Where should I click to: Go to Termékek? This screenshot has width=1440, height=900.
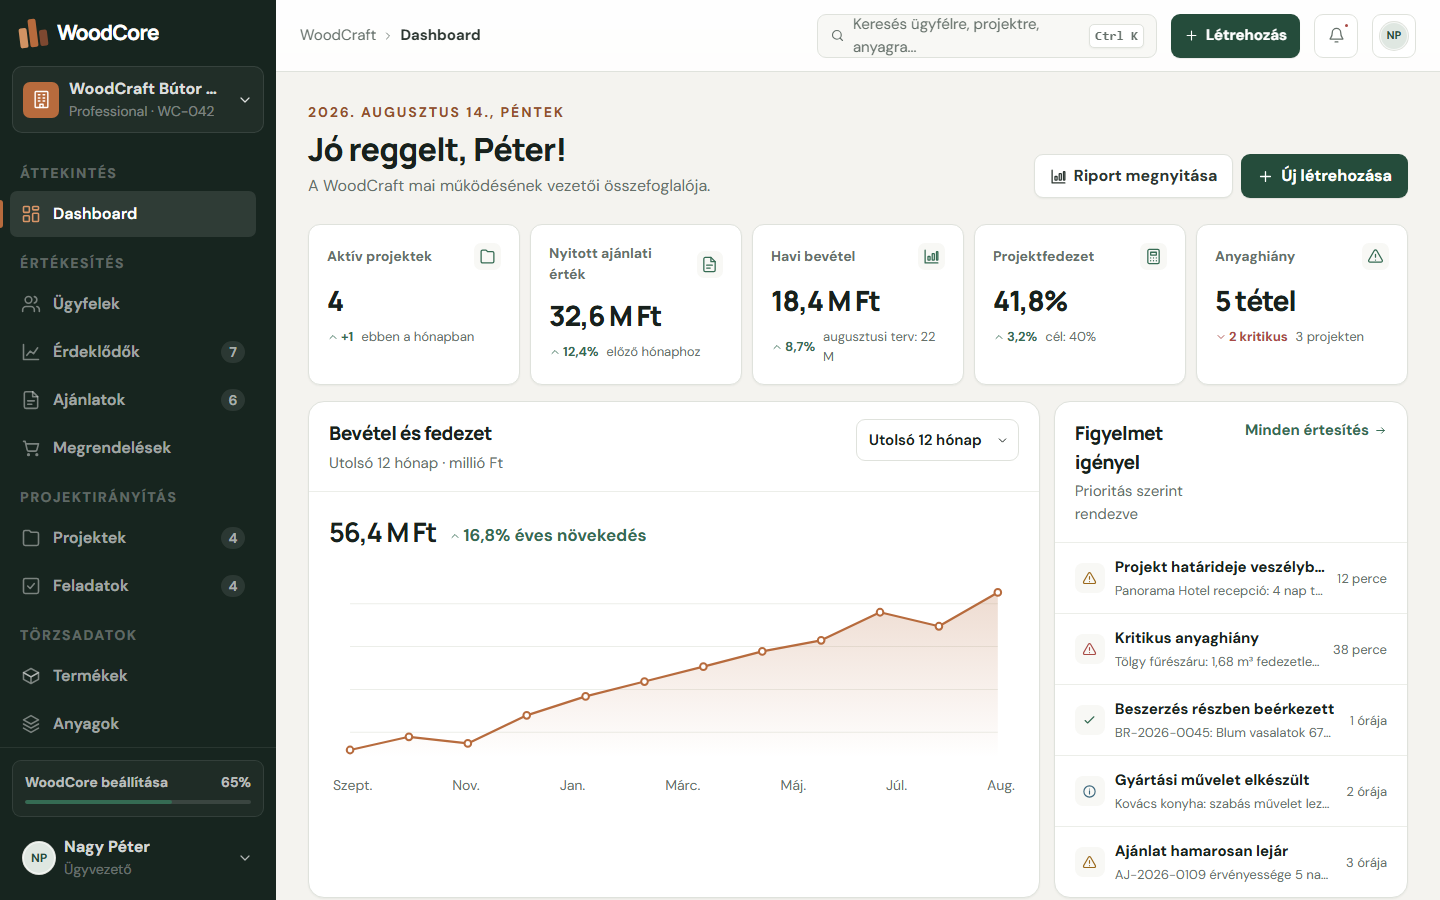pos(133,676)
